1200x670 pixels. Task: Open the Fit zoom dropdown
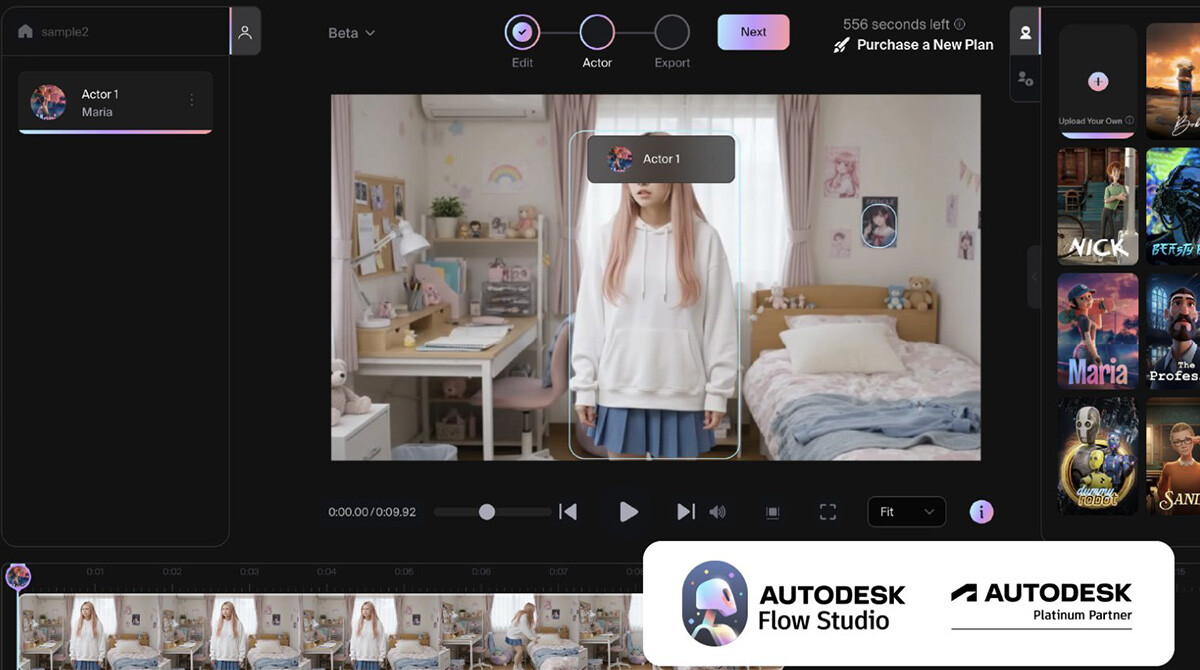coord(907,512)
